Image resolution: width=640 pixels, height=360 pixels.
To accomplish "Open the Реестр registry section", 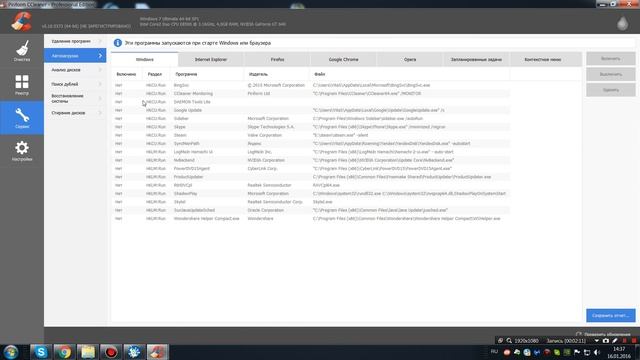I will 22,84.
